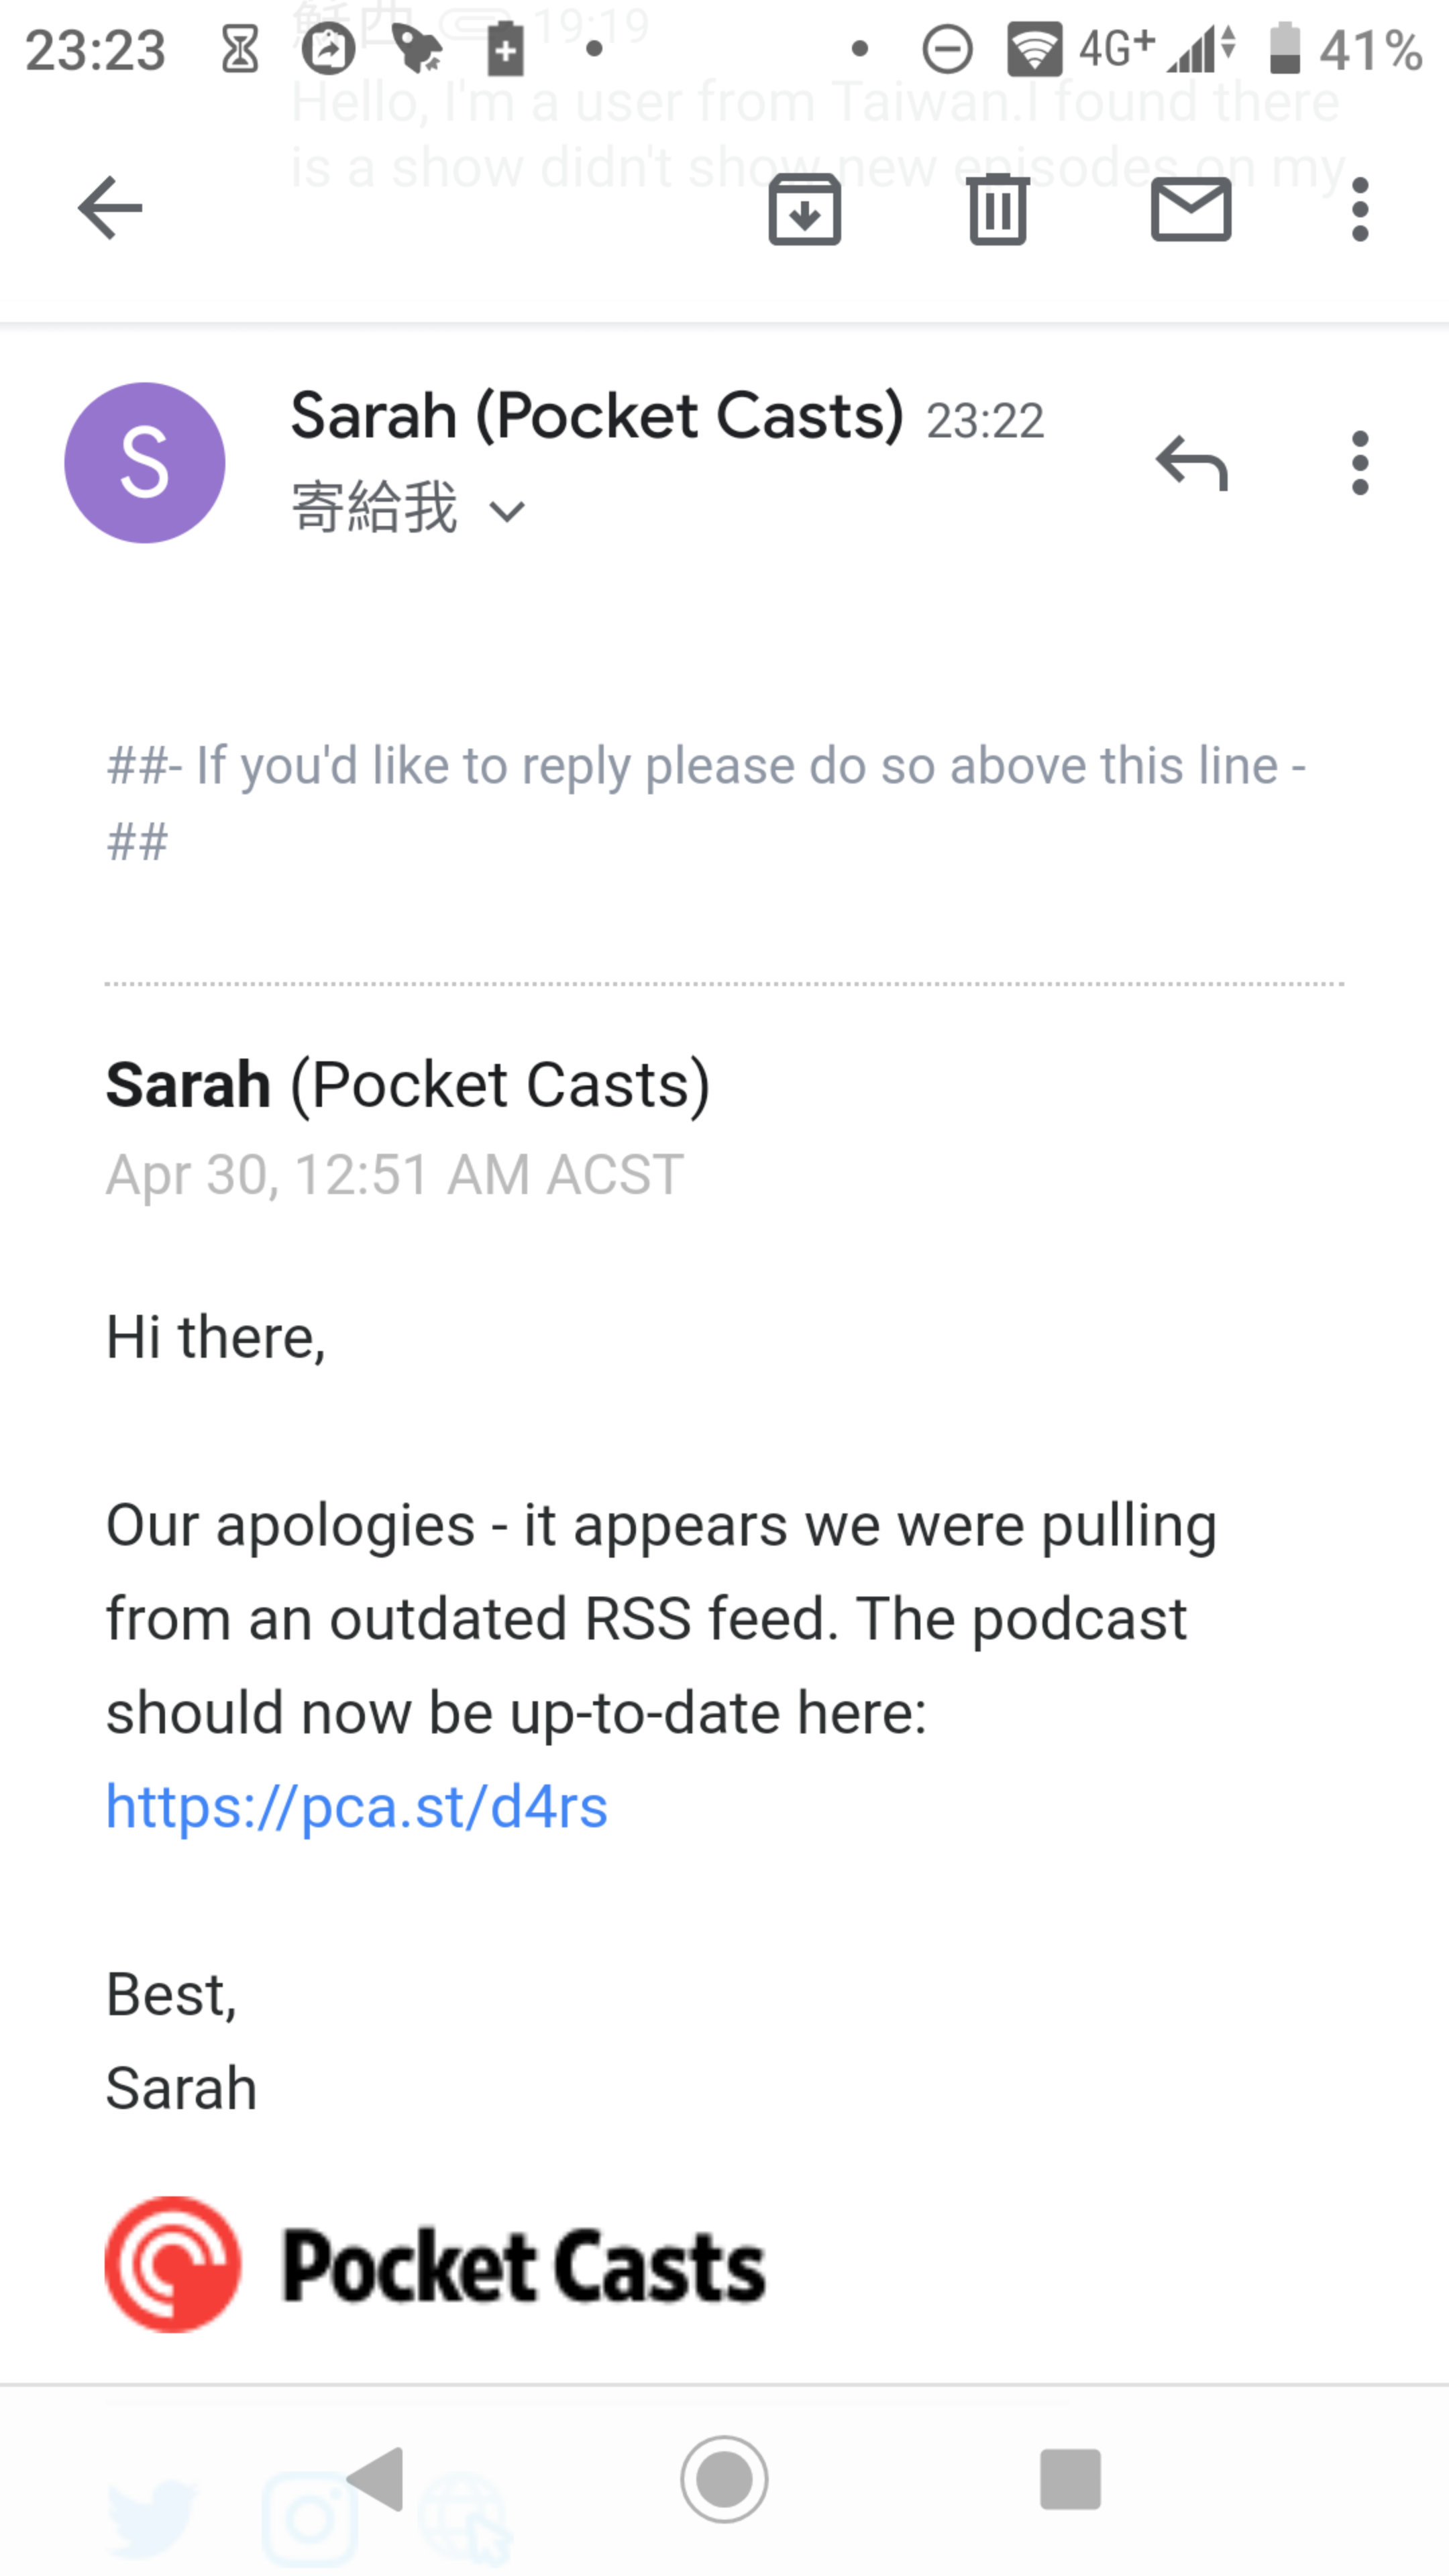The height and width of the screenshot is (2576, 1449).
Task: Open the top toolbar overflow menu
Action: (1360, 209)
